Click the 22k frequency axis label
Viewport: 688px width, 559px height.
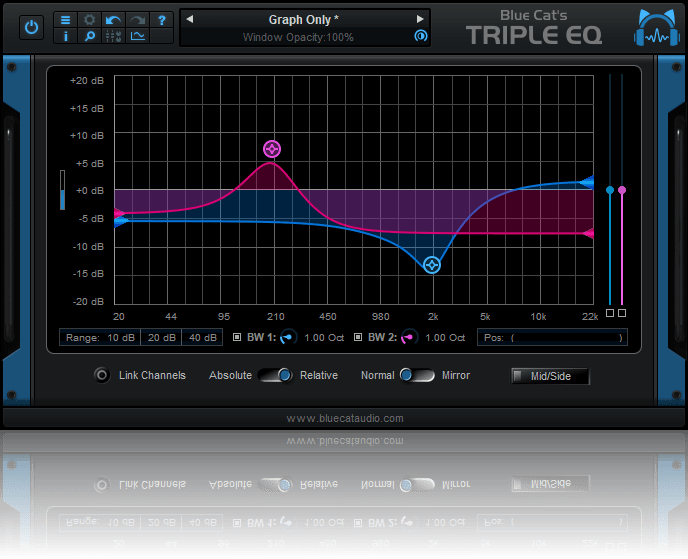[590, 317]
